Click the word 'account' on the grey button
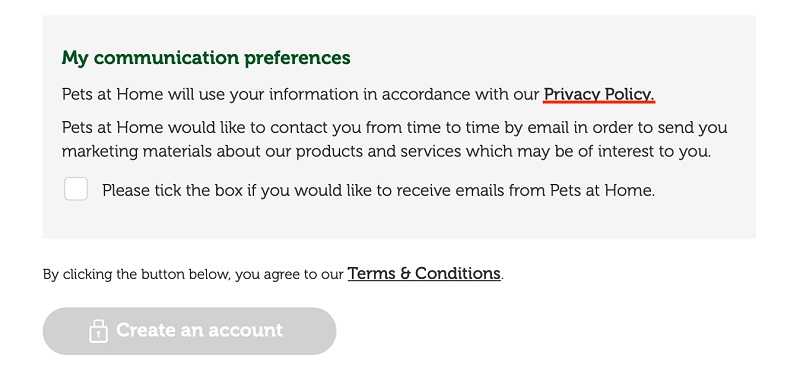 [245, 330]
